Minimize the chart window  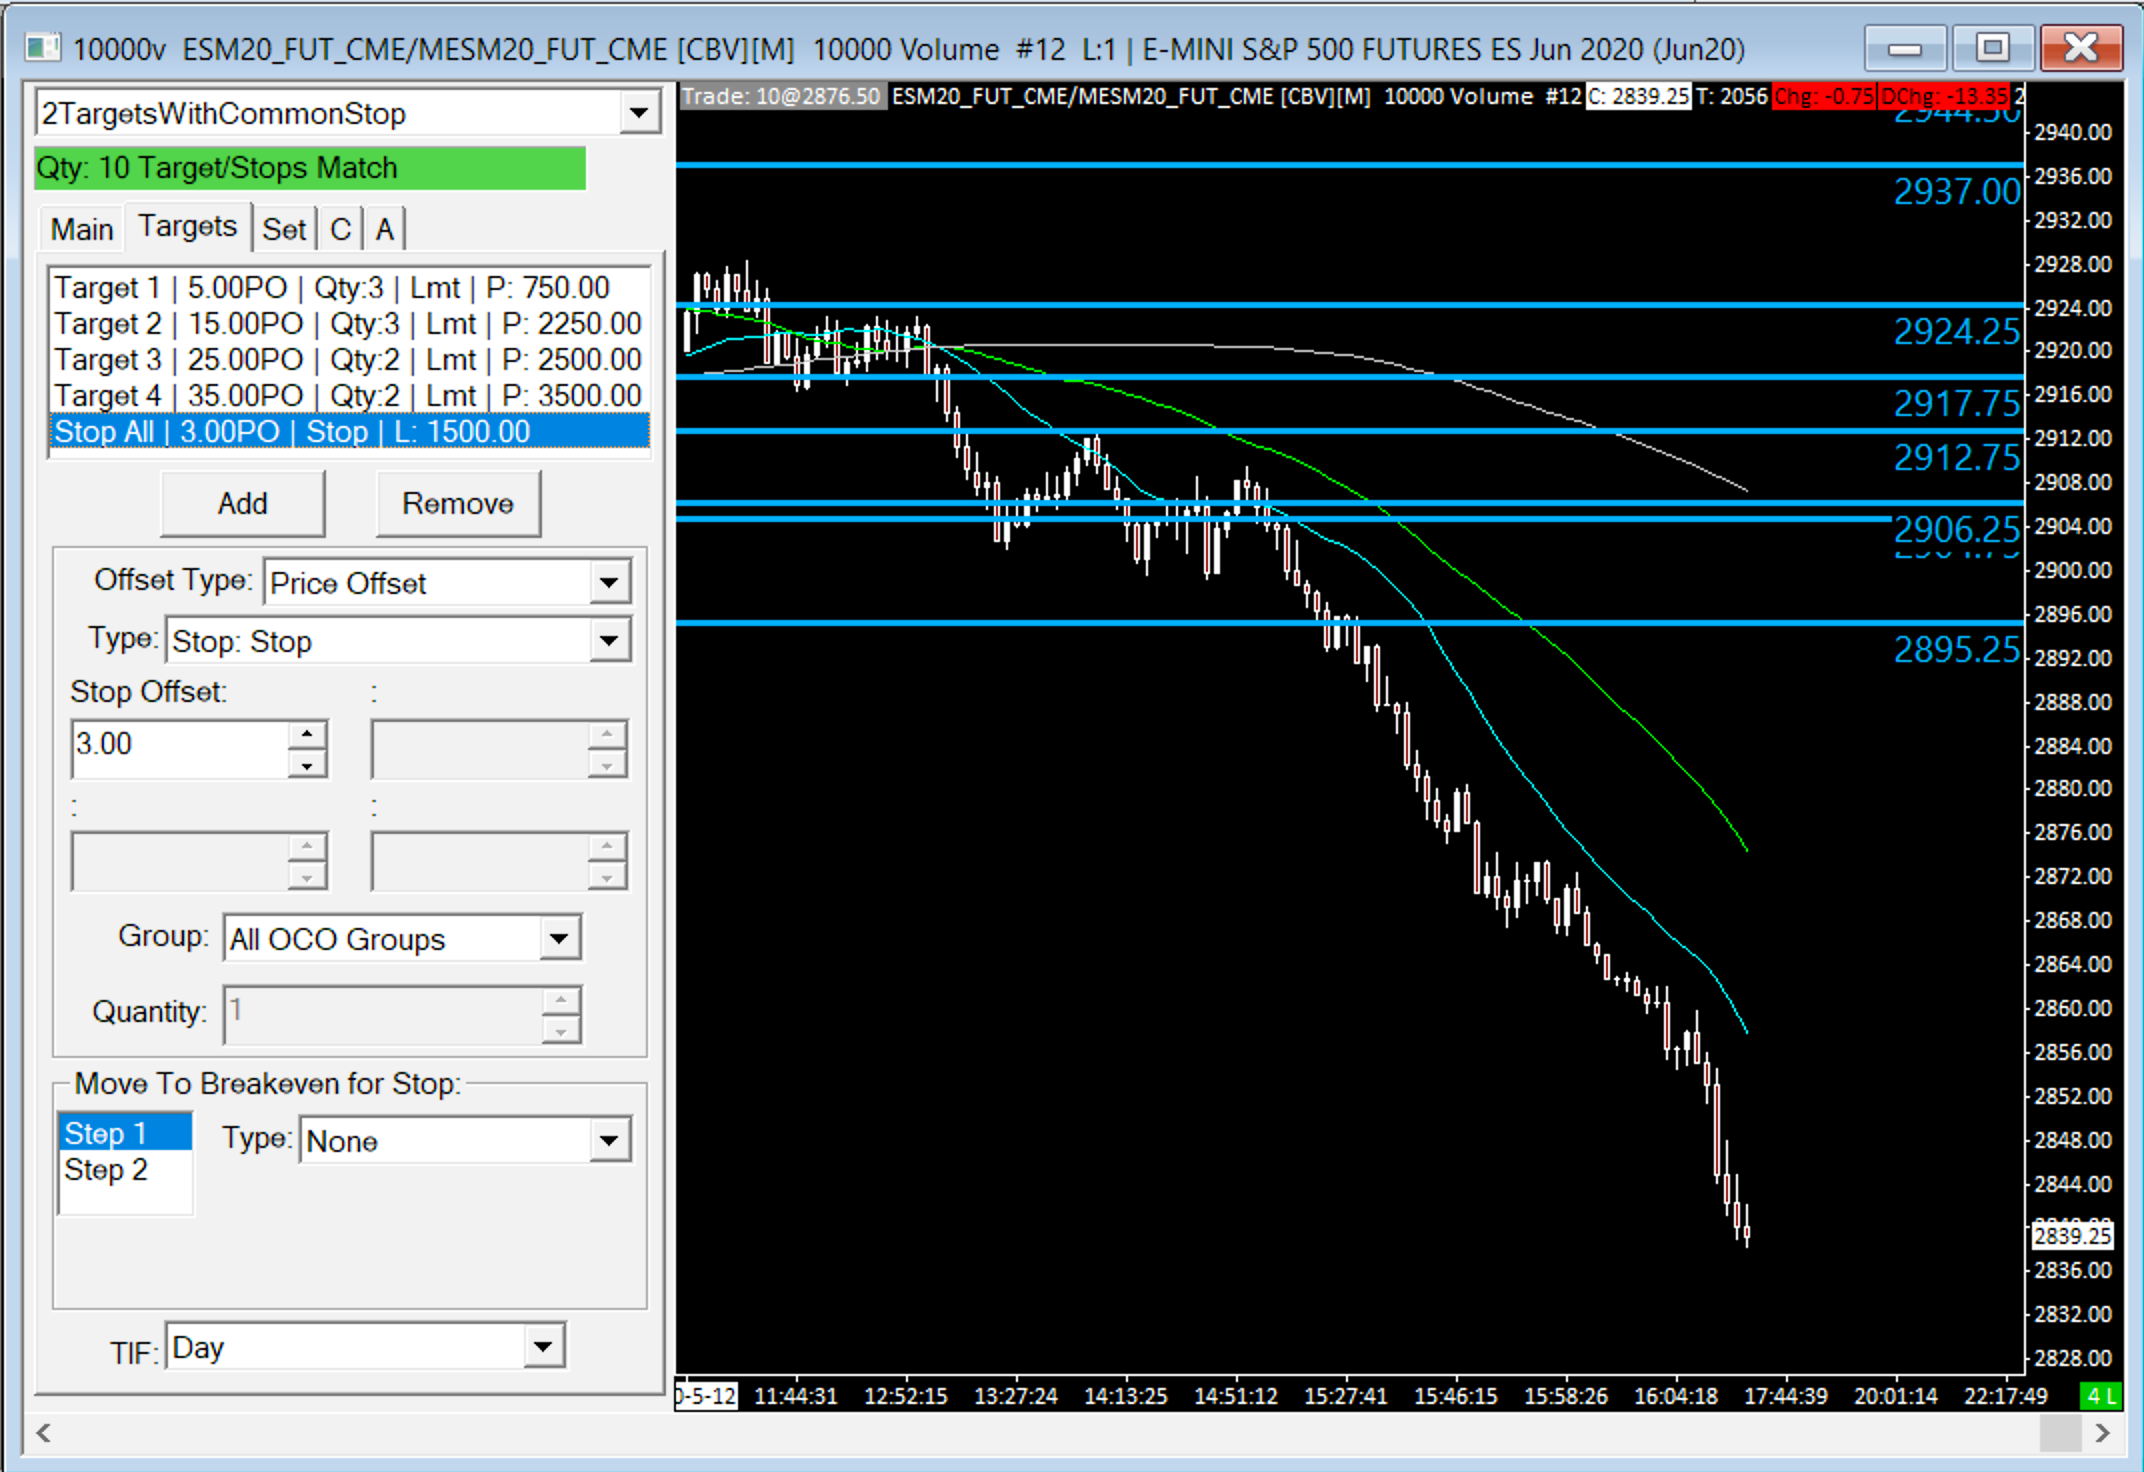pos(1904,48)
